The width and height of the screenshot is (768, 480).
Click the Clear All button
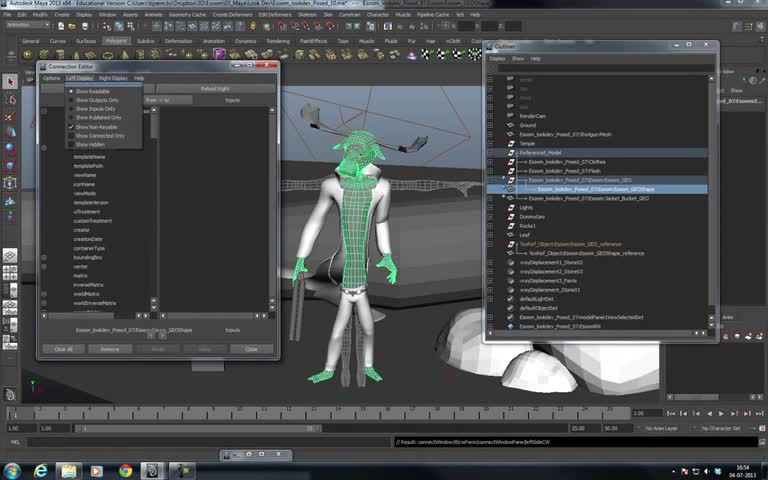(x=63, y=349)
